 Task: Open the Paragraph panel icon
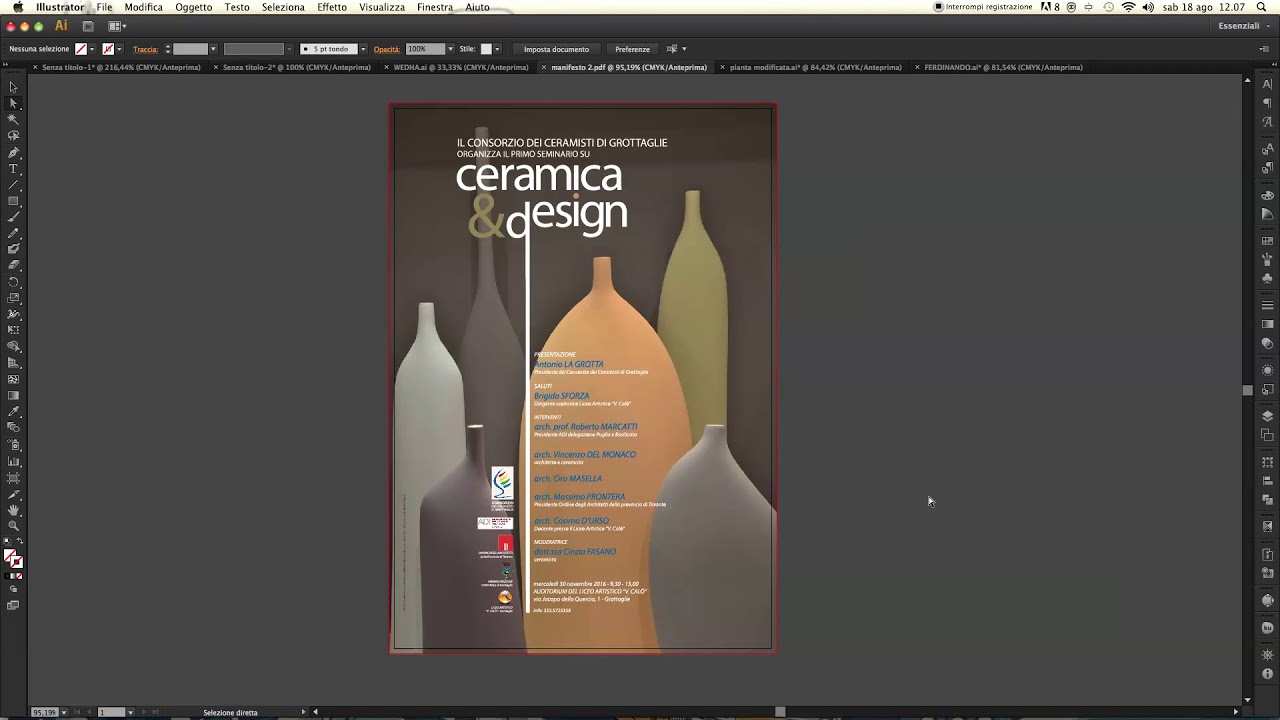click(x=1267, y=102)
